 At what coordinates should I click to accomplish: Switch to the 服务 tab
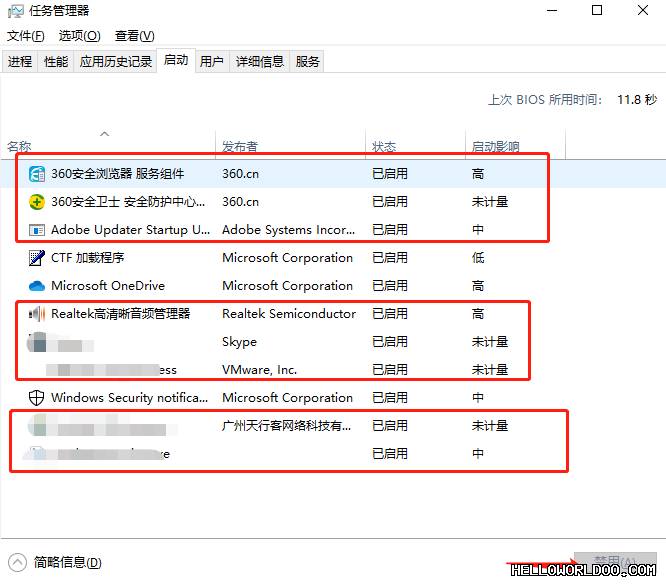click(307, 62)
